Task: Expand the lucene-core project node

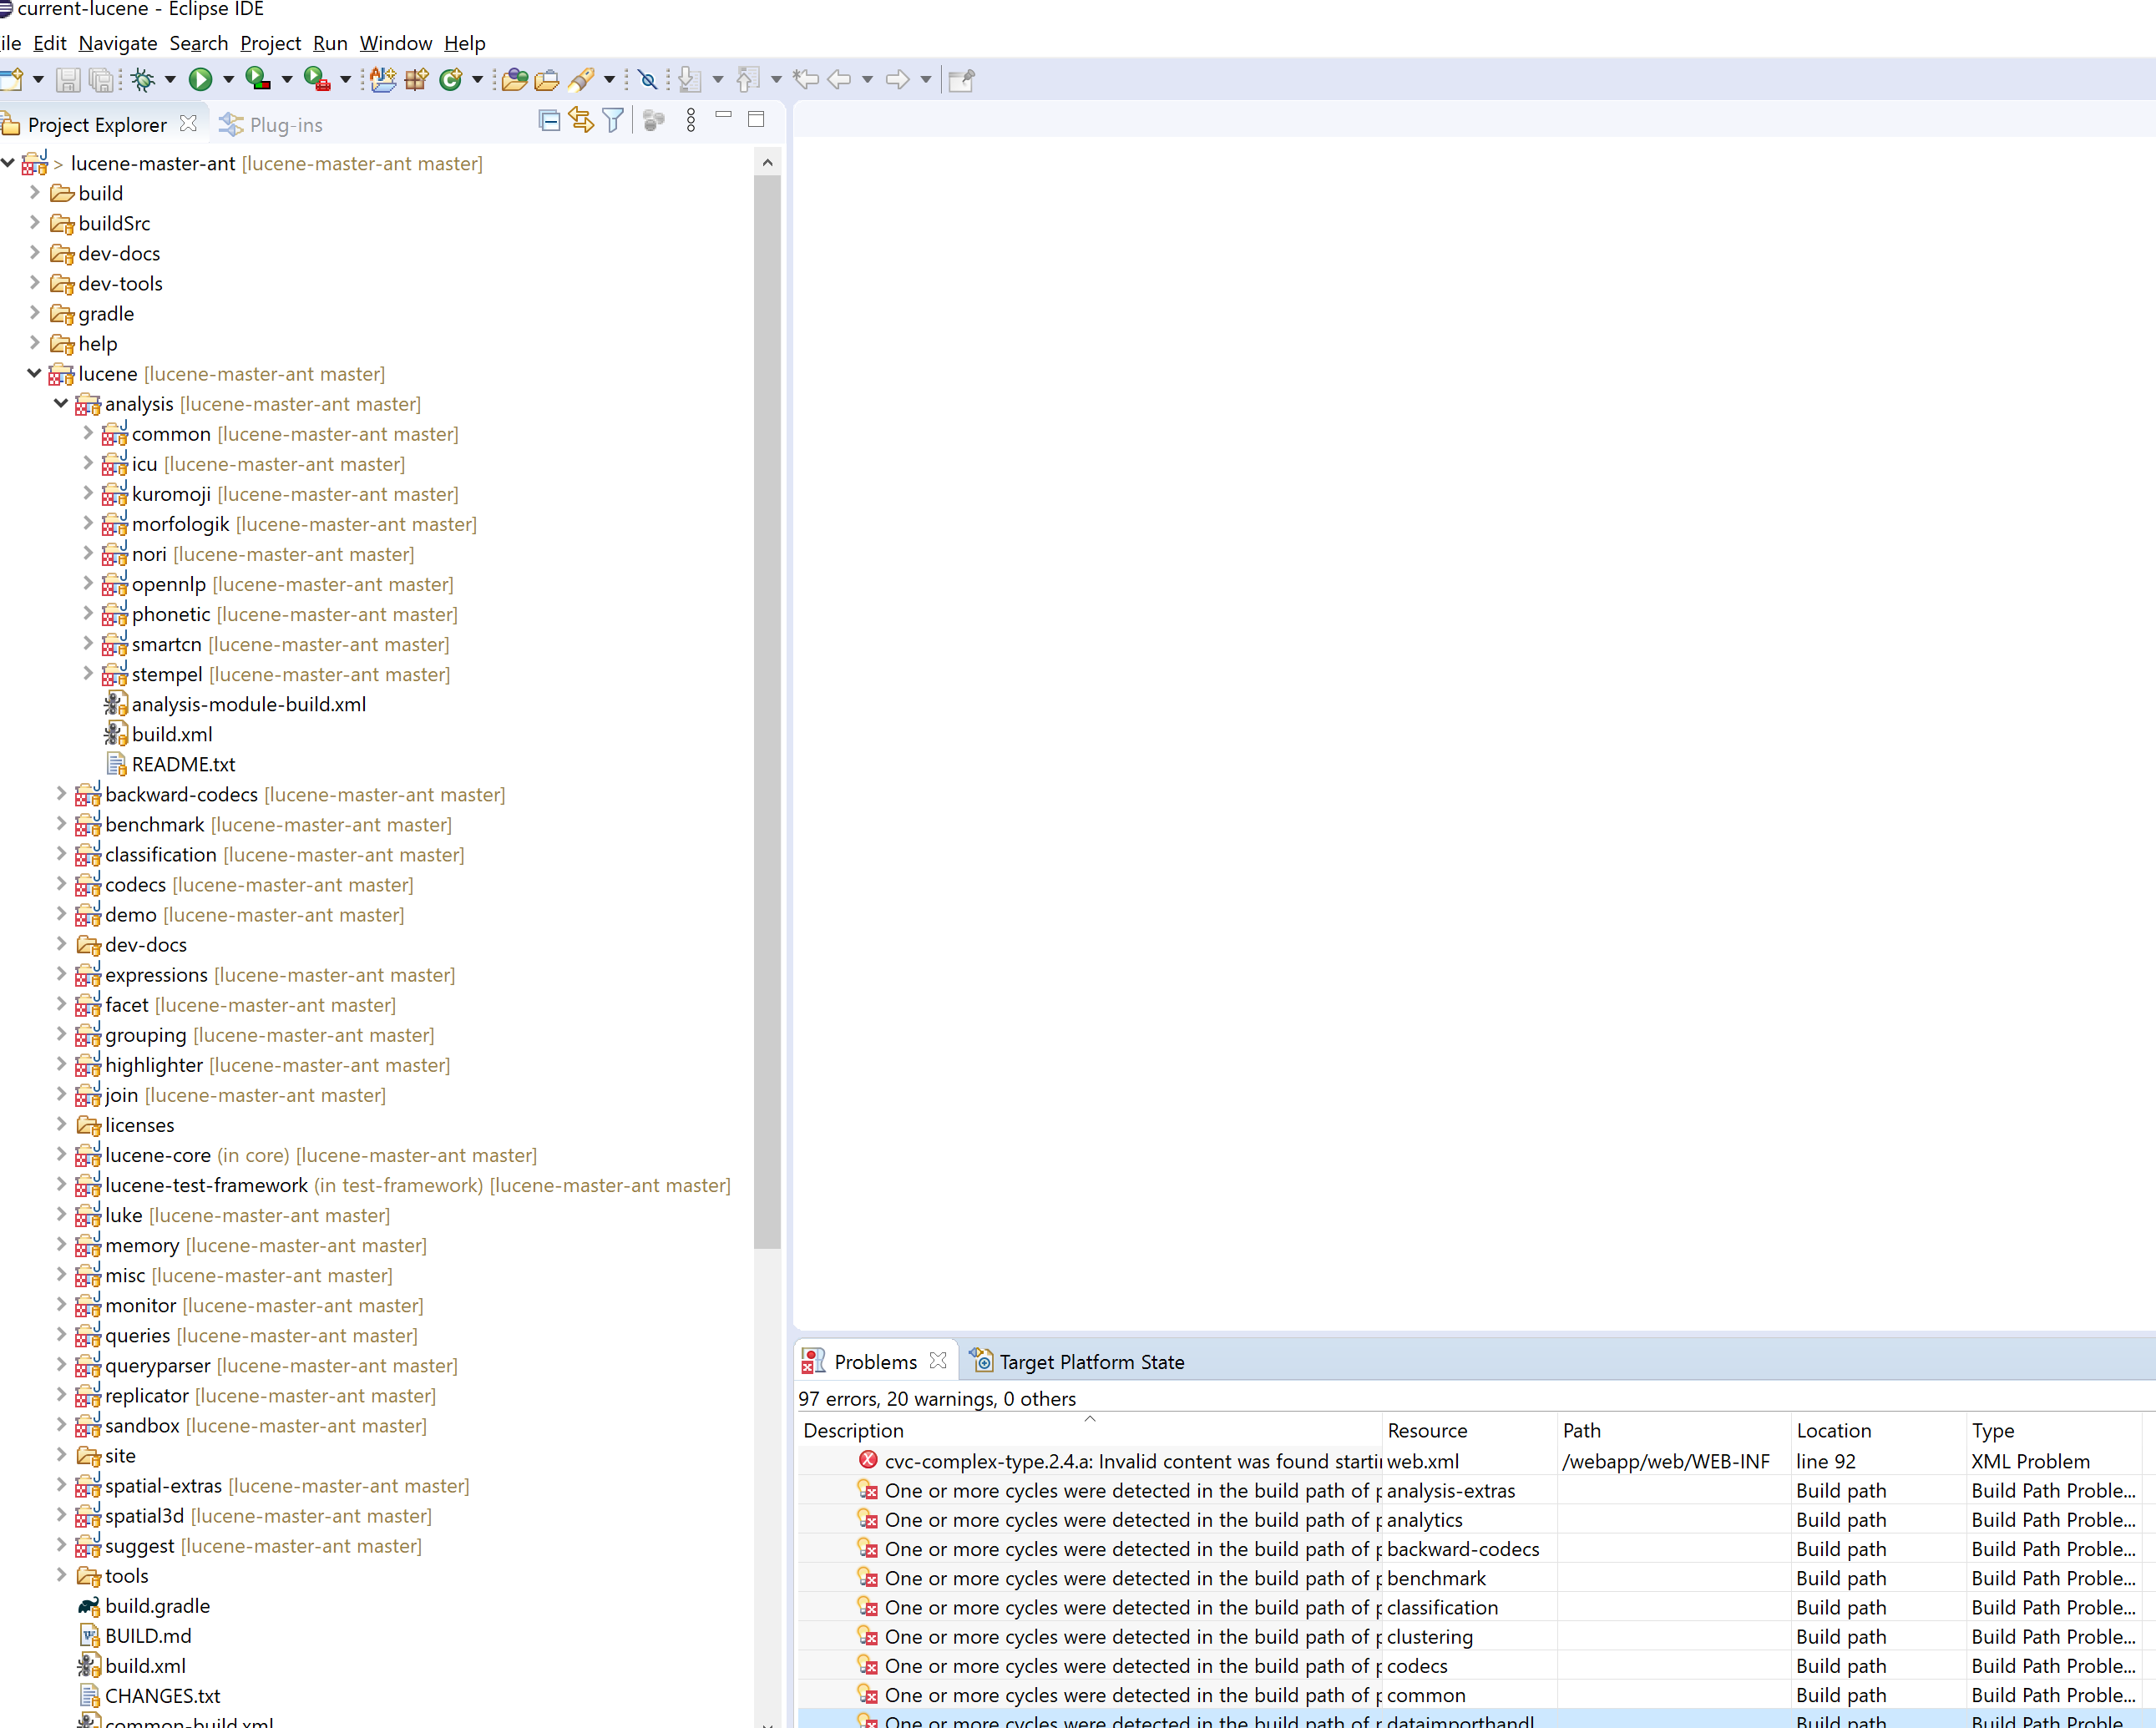Action: tap(61, 1154)
